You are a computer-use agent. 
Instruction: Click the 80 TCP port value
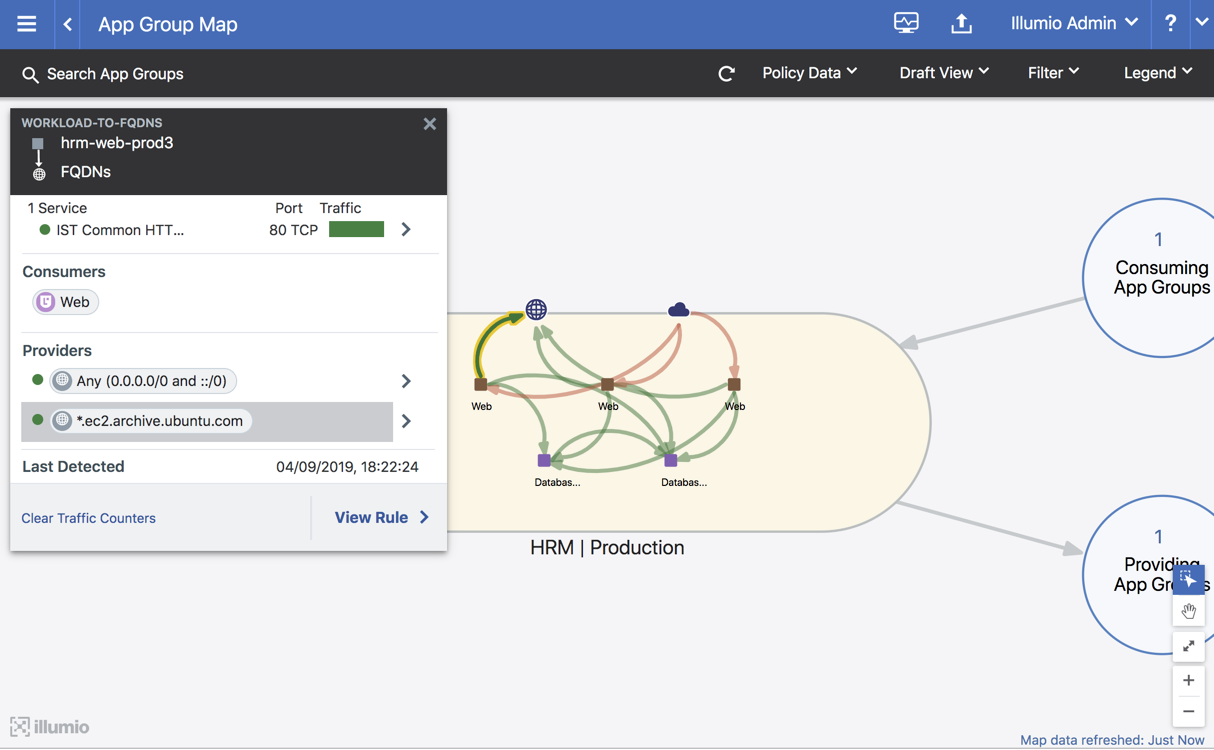point(293,230)
